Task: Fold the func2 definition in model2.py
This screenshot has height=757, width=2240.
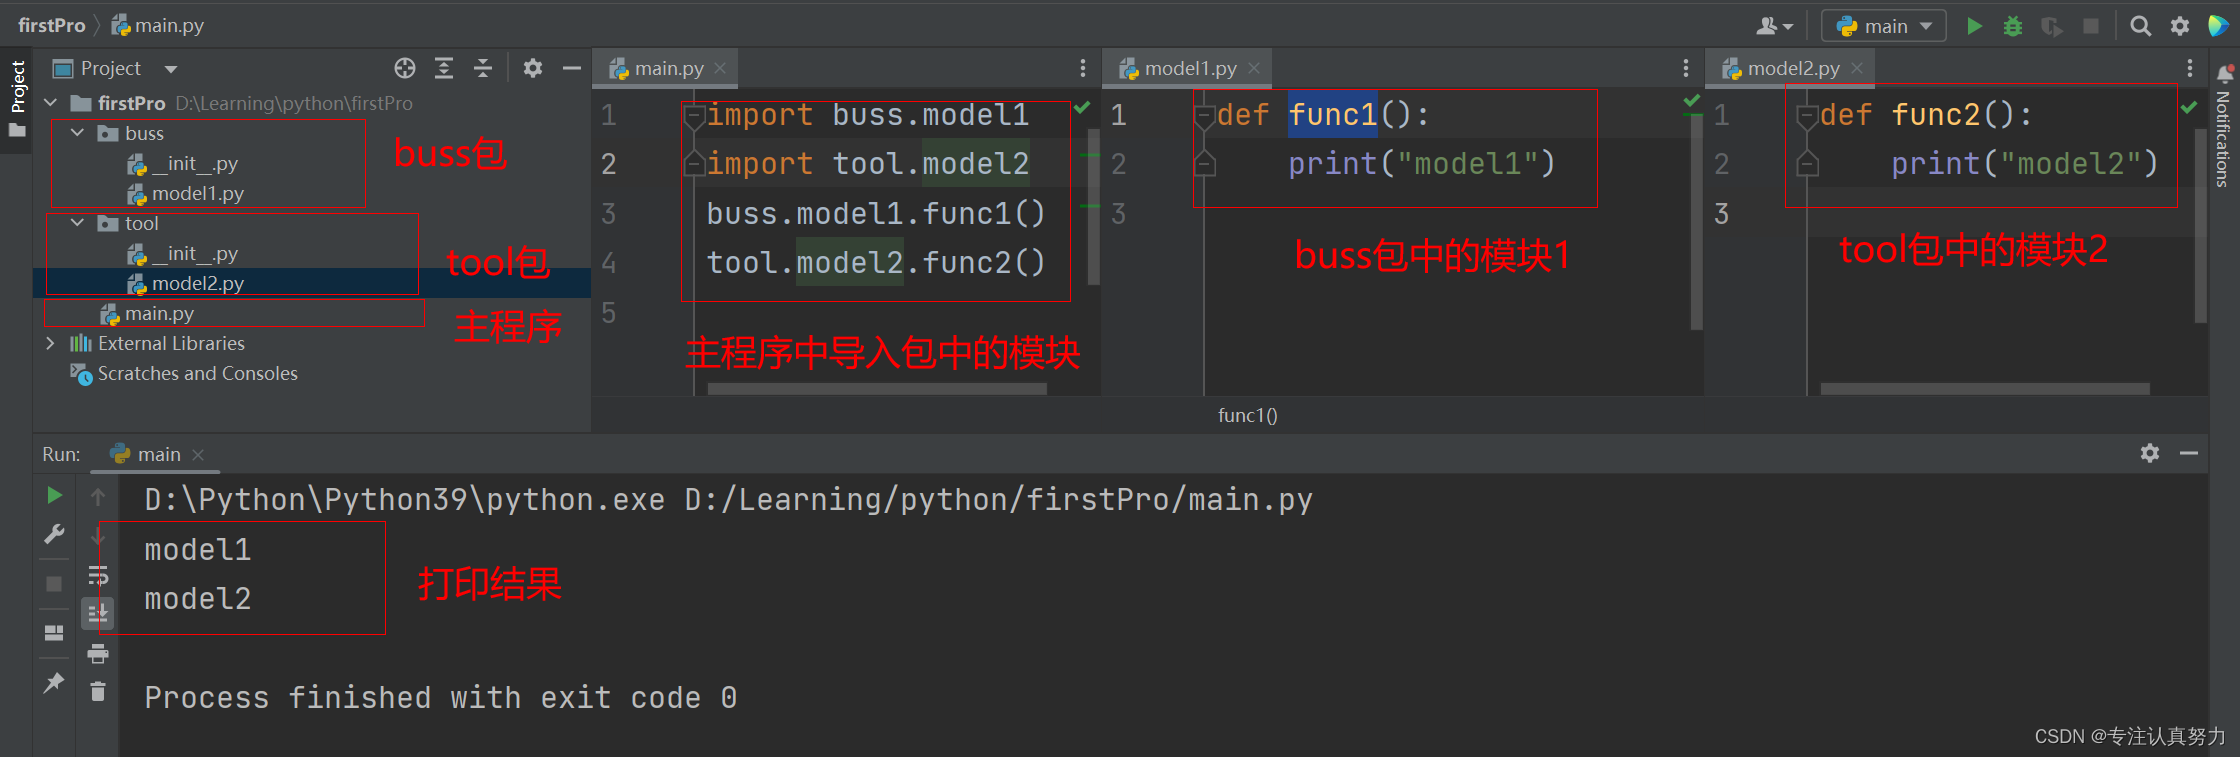Action: pos(1808,116)
